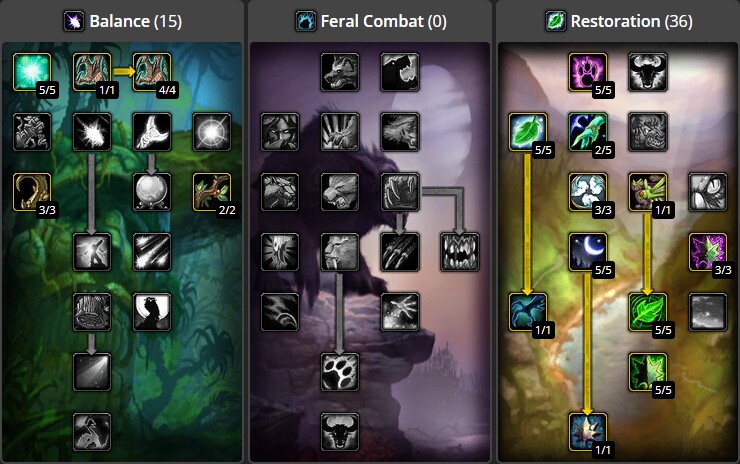Click the Nature's Reach talent showing 2/2
The height and width of the screenshot is (464, 740).
[x=211, y=192]
